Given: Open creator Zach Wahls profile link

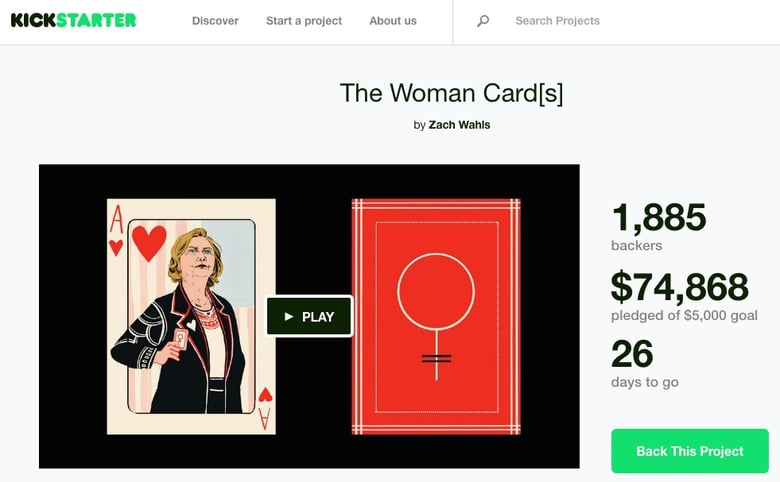Looking at the screenshot, I should coord(459,125).
